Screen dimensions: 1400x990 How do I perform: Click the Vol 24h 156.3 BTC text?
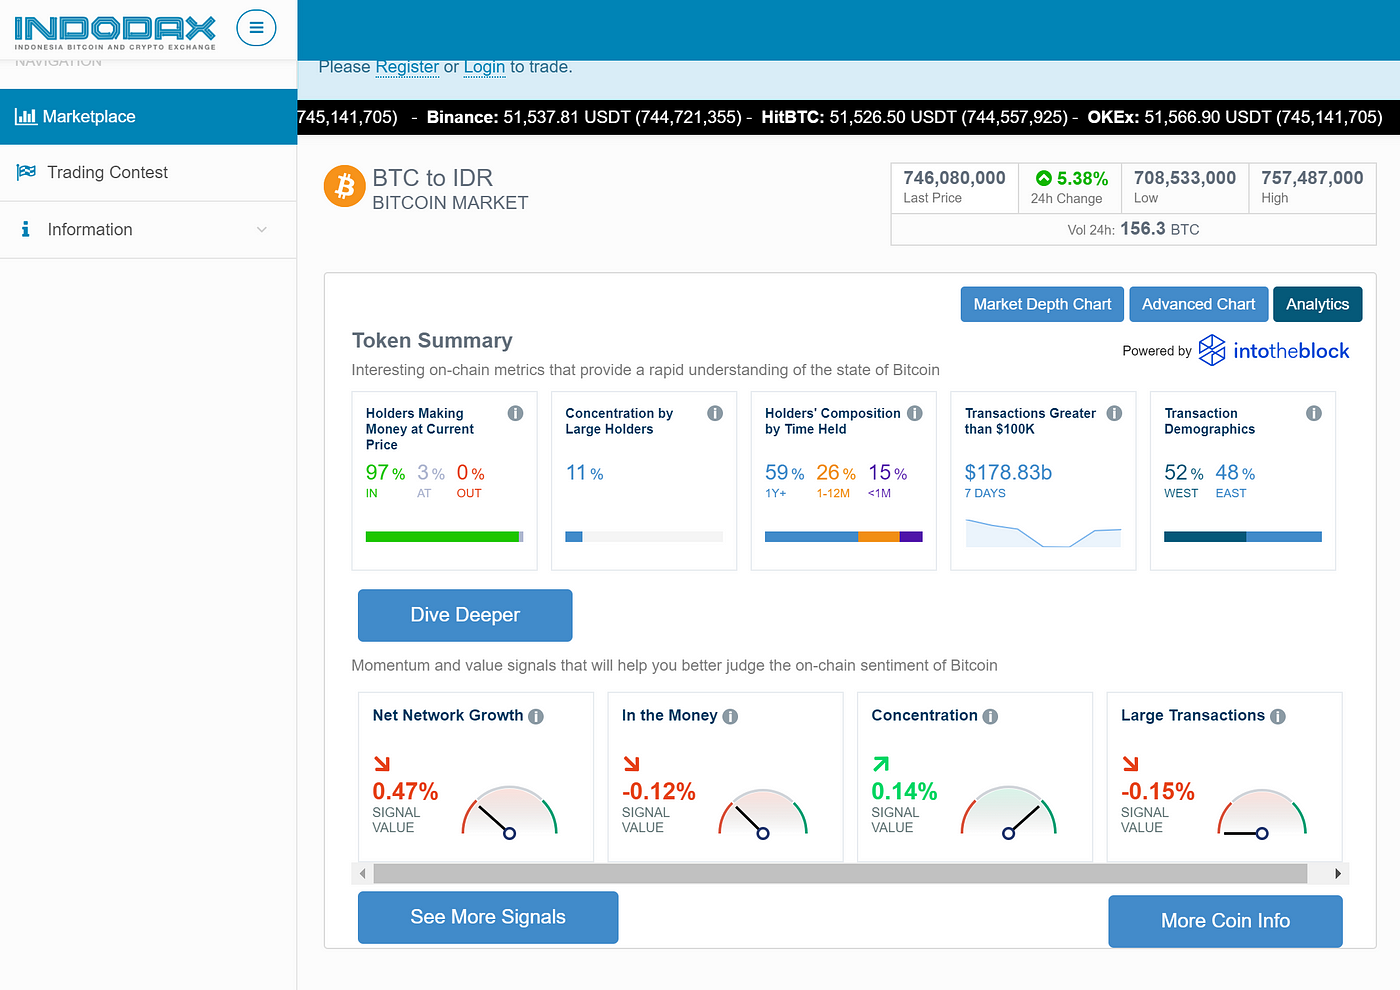point(1133,229)
